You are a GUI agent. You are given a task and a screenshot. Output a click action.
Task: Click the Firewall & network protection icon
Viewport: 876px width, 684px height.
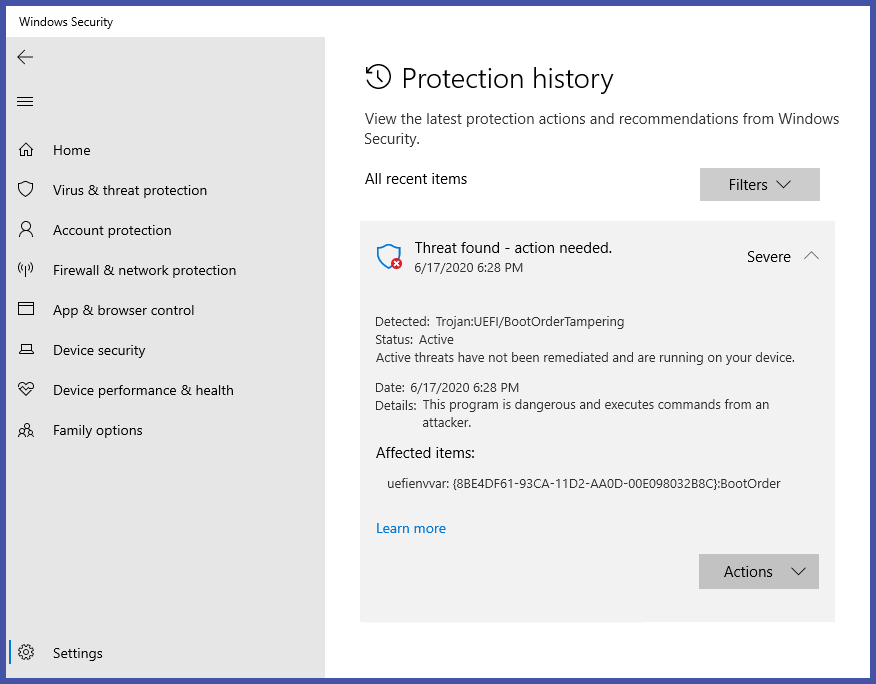pos(26,270)
